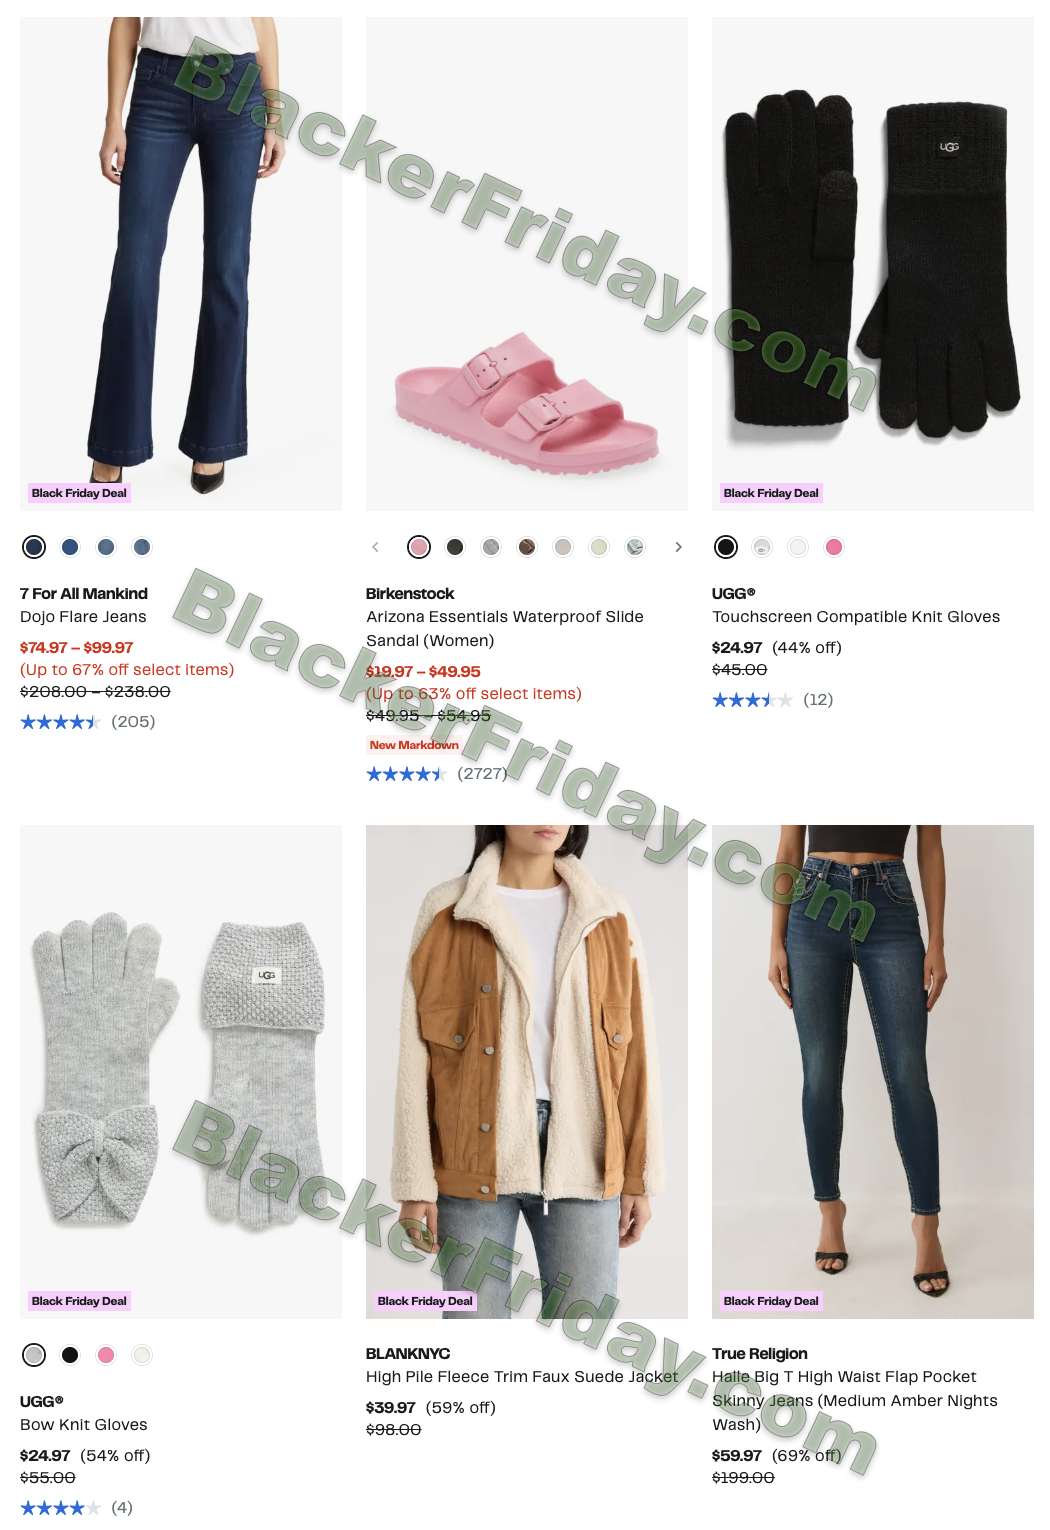Open True Religion Halle skinny jeans link

[x=855, y=1401]
